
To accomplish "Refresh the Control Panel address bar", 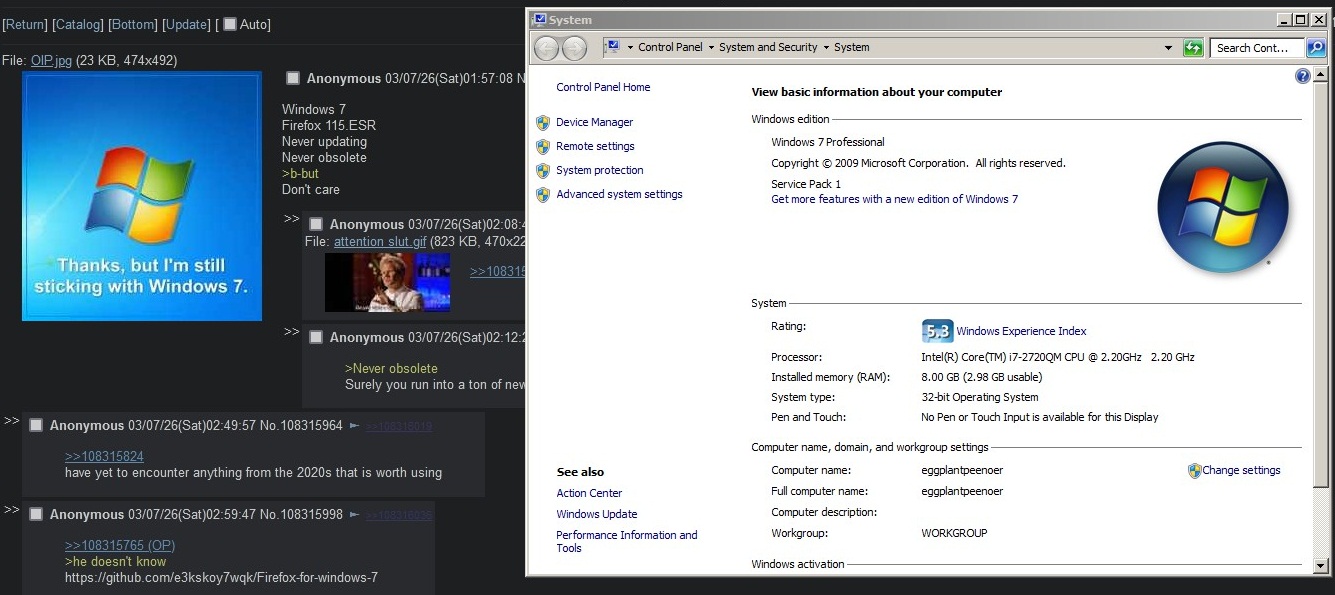I will coord(1193,48).
